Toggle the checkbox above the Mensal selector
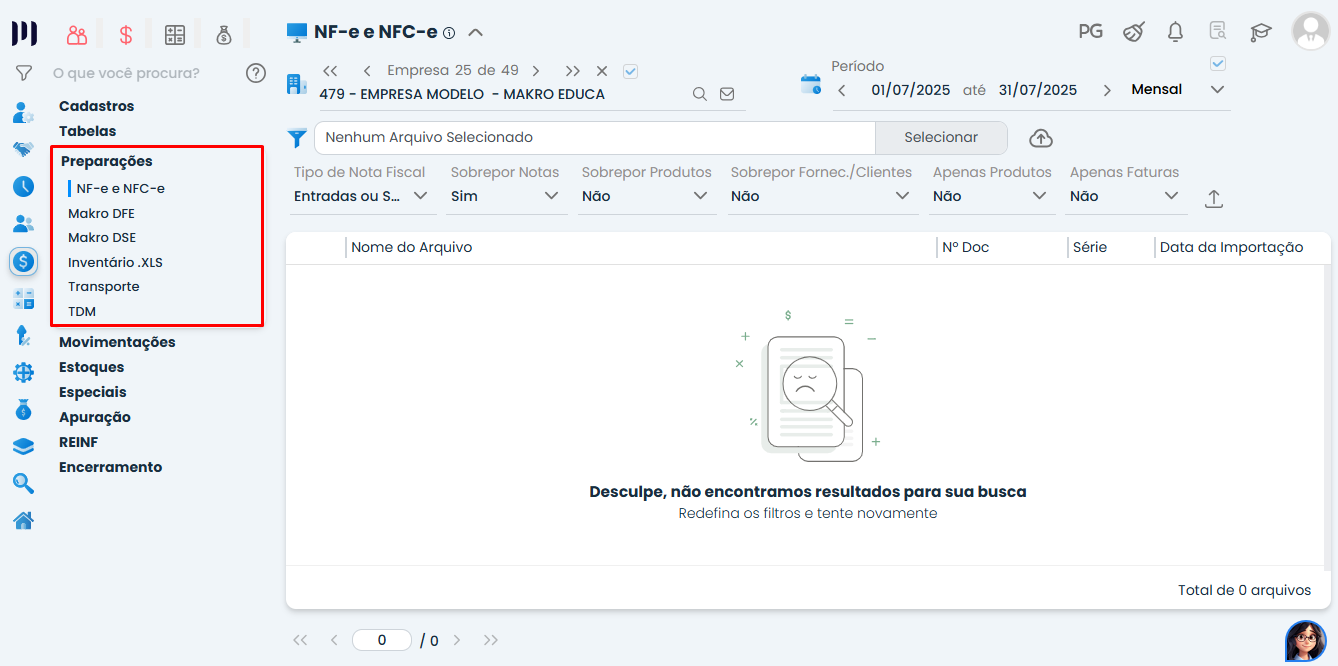This screenshot has width=1338, height=666. coord(1217,64)
